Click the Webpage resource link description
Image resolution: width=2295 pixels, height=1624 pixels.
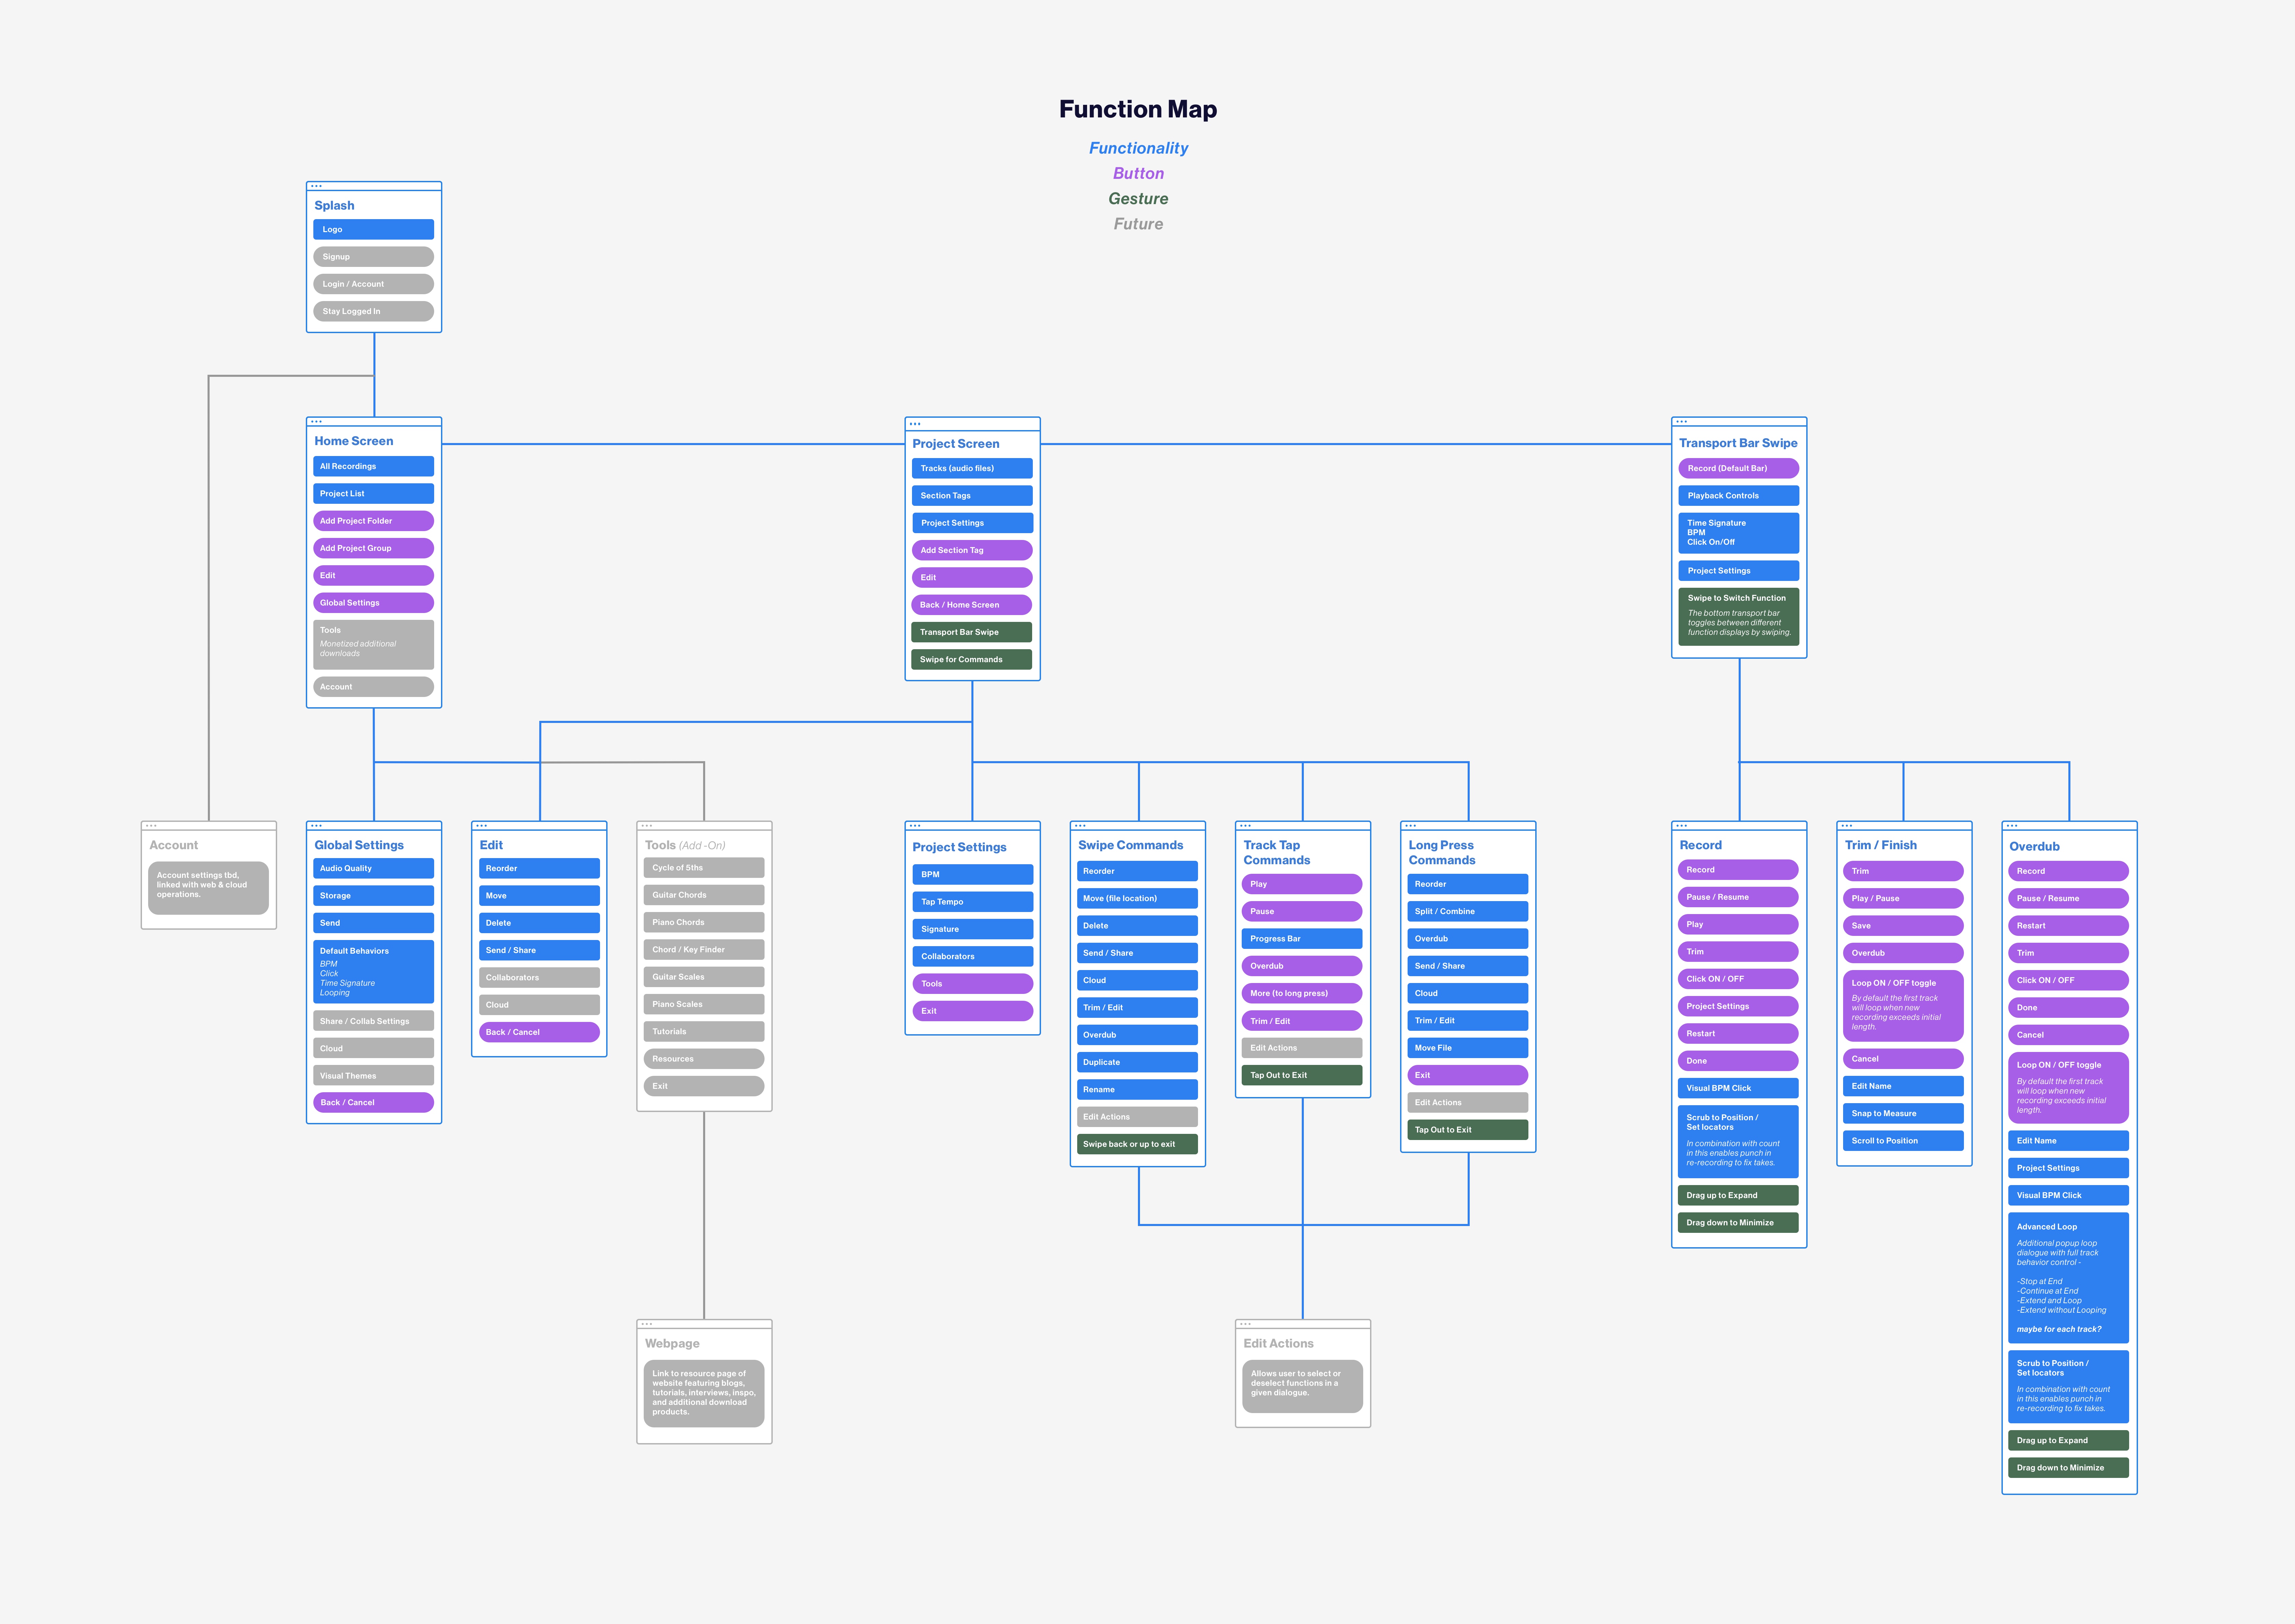pyautogui.click(x=704, y=1393)
